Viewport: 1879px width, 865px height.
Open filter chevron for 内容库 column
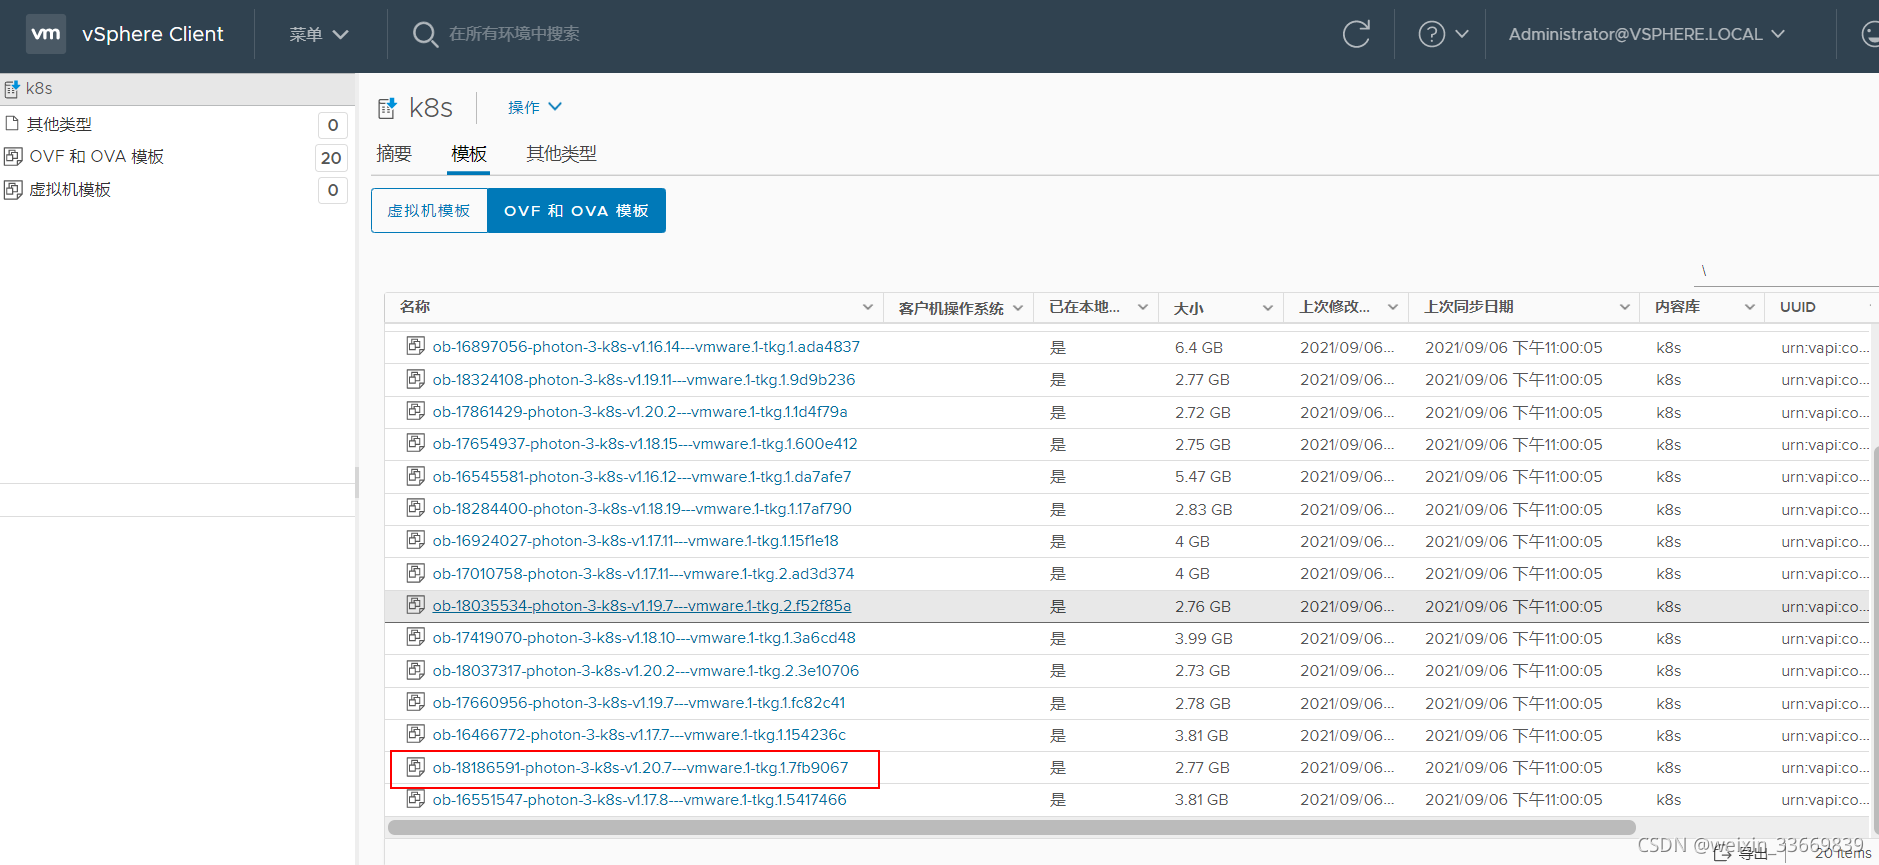click(1750, 307)
